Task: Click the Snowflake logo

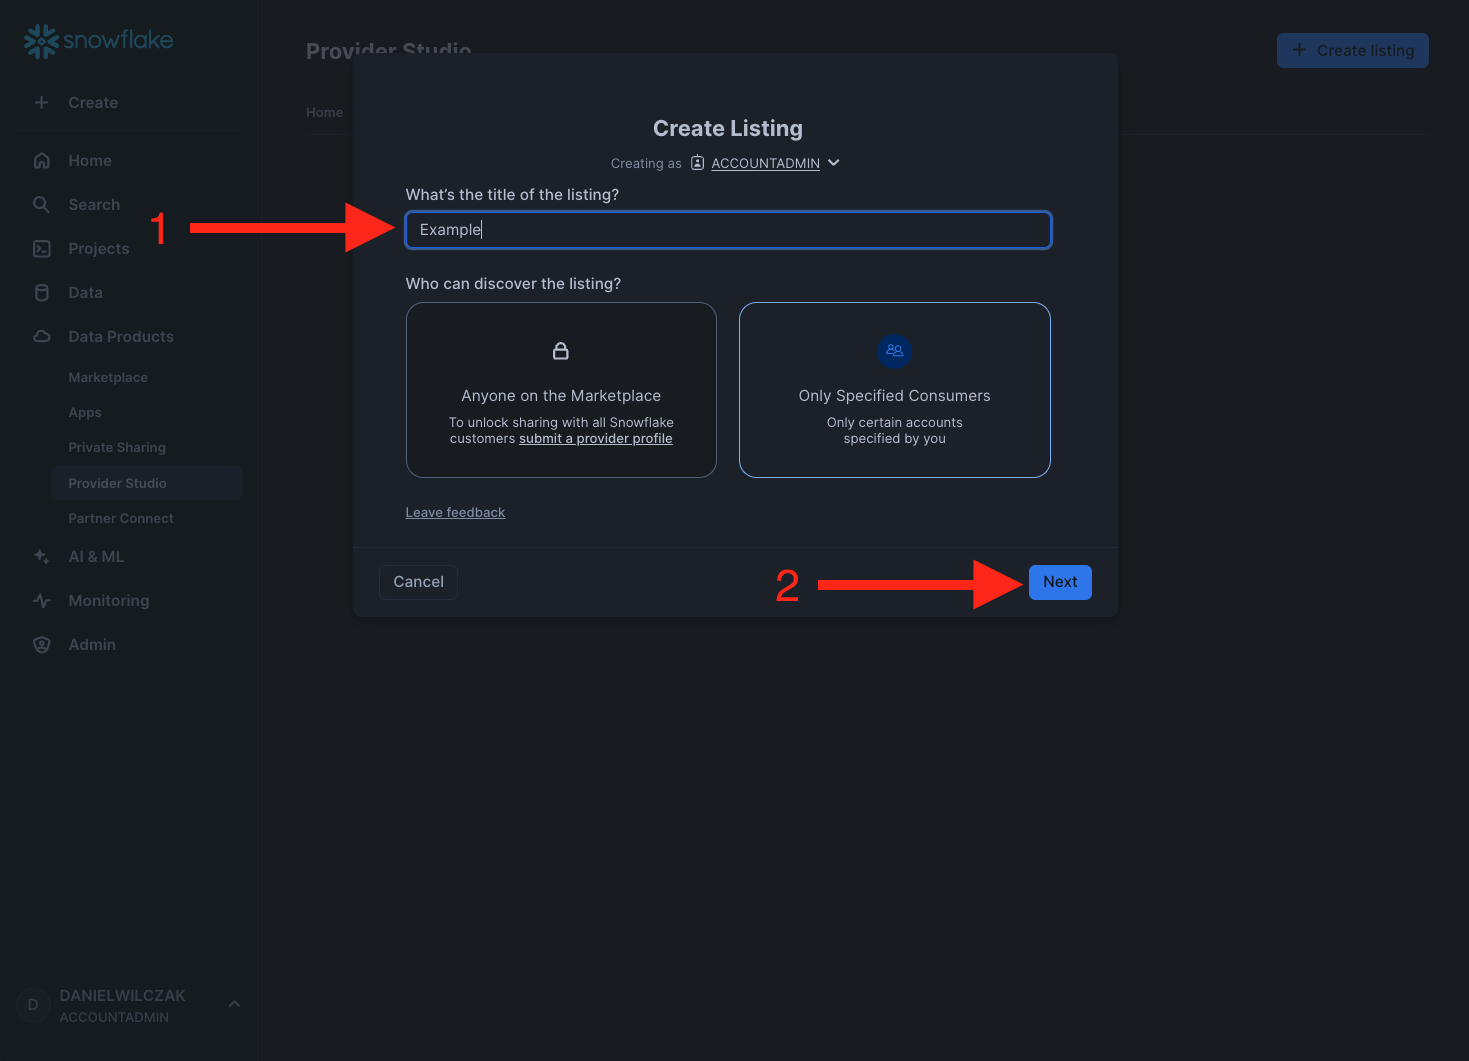Action: [98, 41]
